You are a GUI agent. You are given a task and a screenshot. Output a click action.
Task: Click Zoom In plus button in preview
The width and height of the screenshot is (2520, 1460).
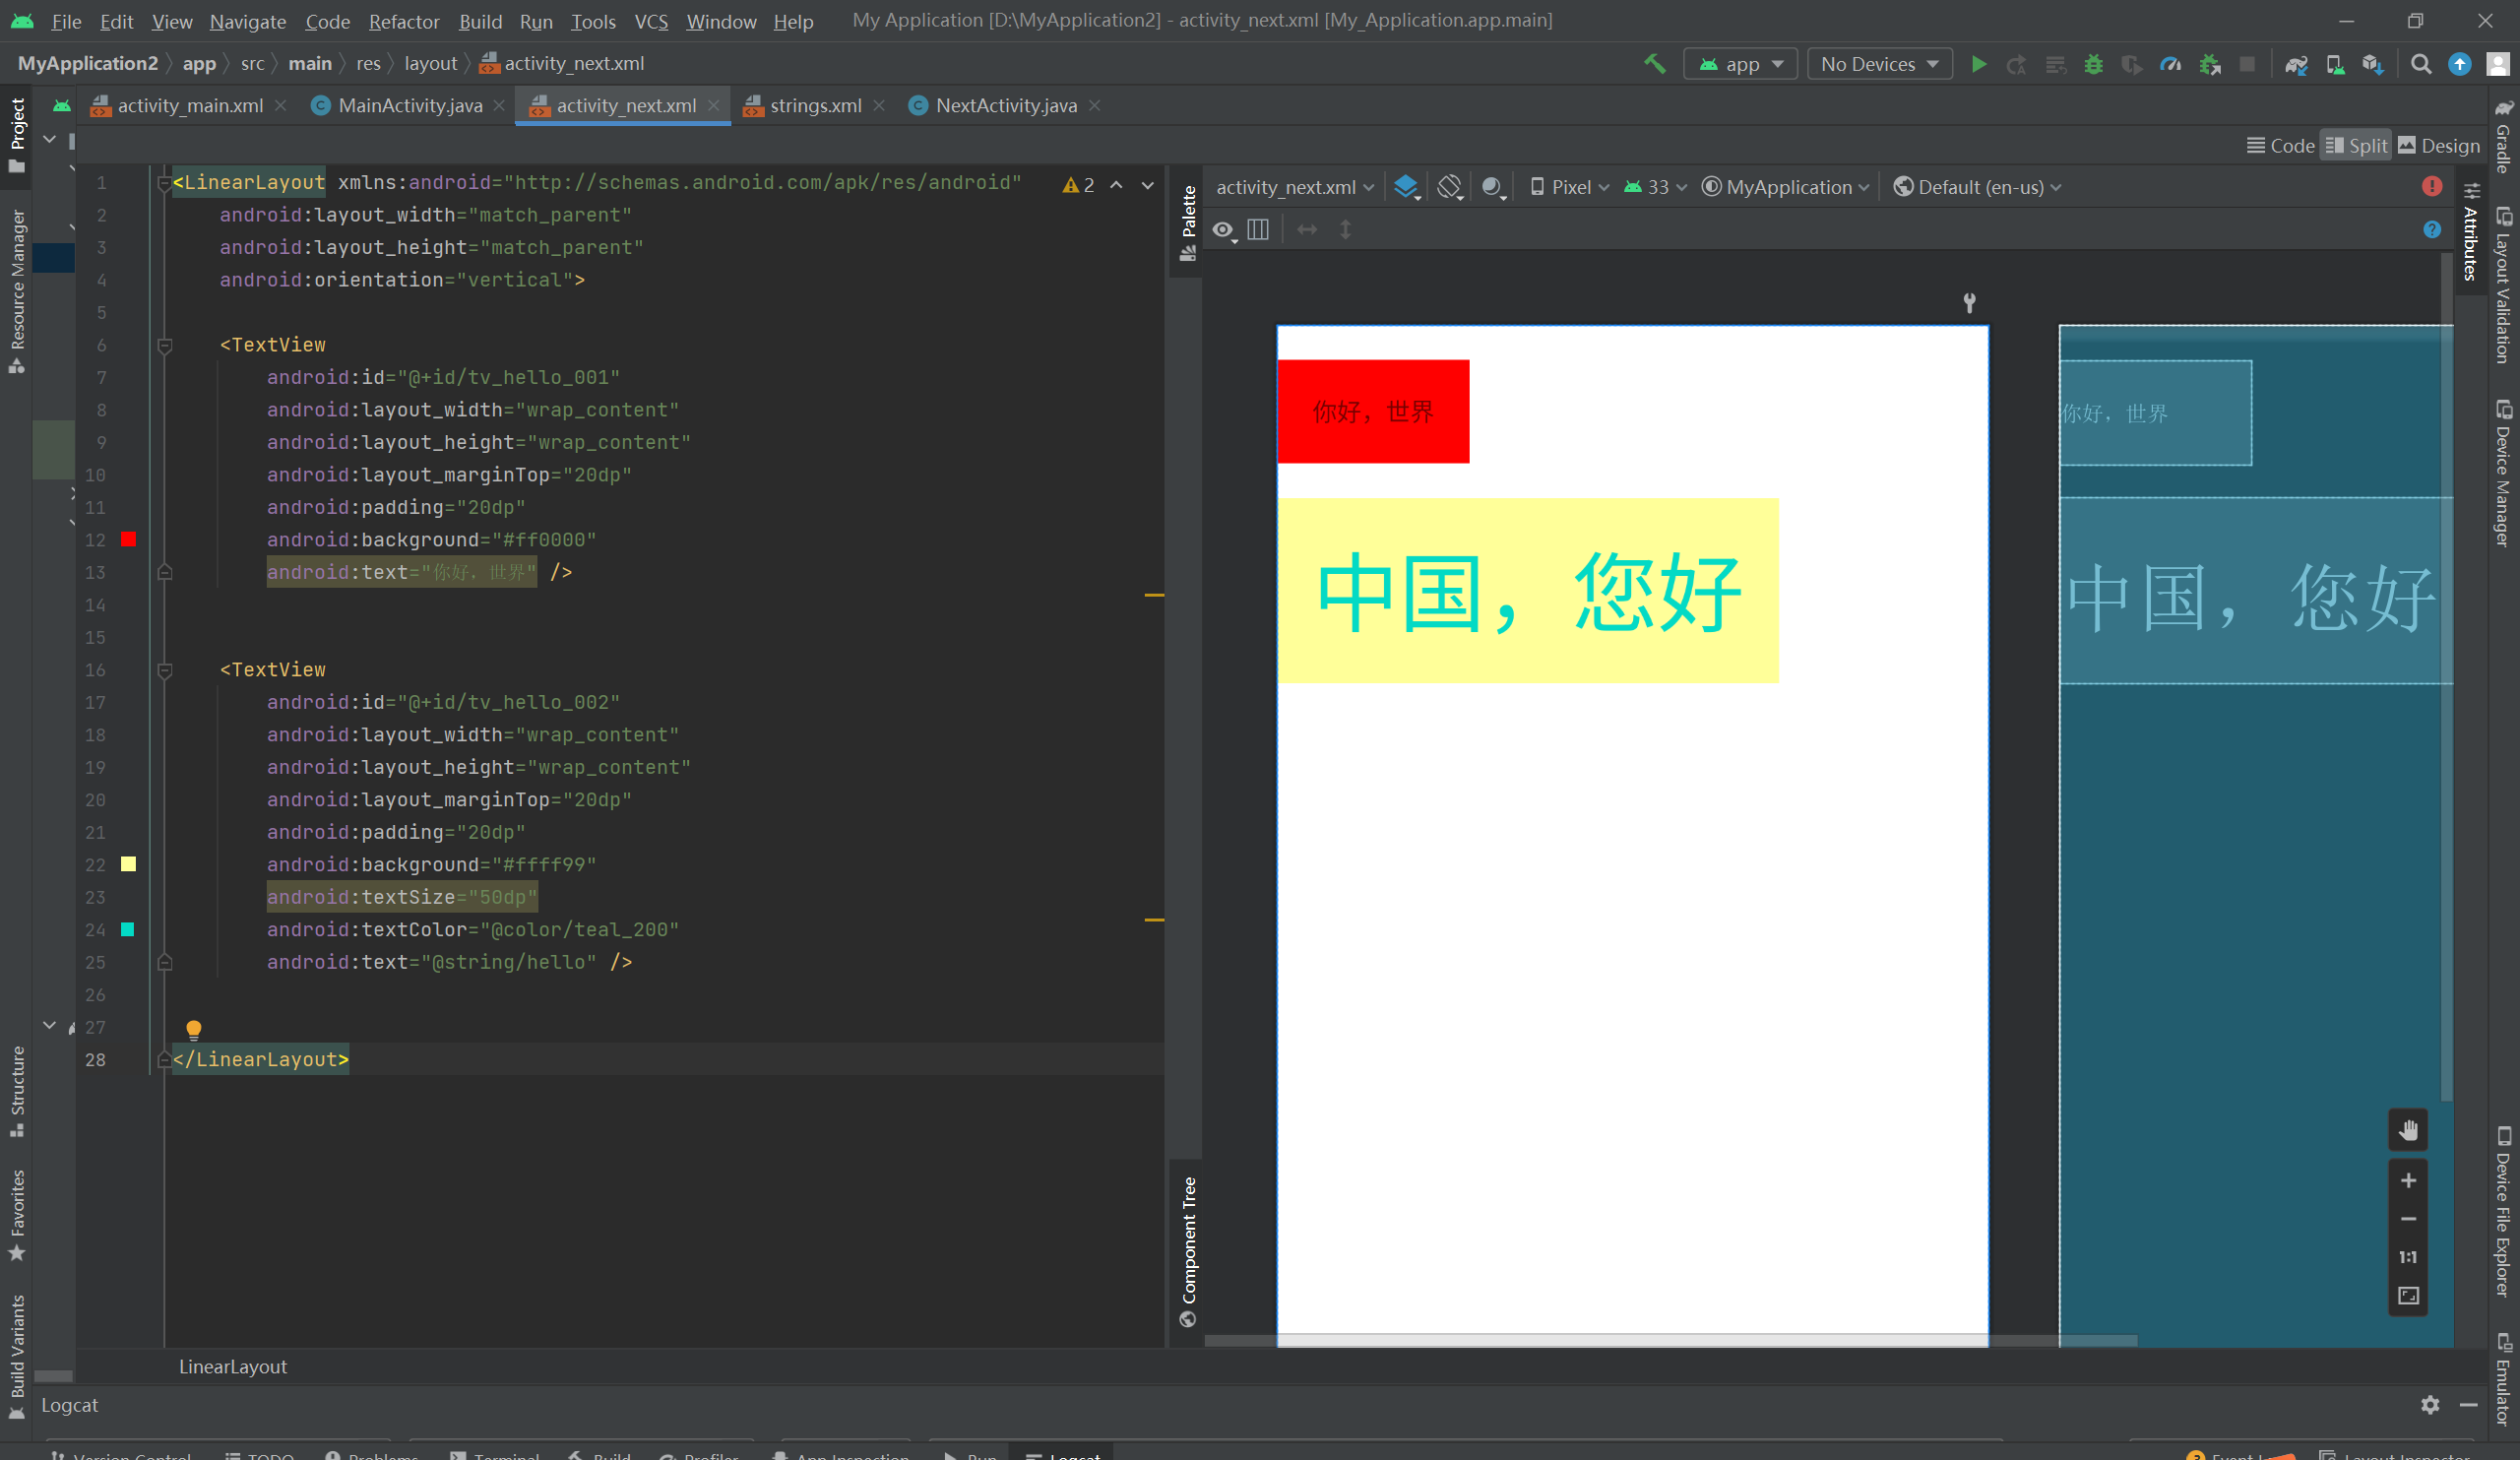[x=2408, y=1181]
